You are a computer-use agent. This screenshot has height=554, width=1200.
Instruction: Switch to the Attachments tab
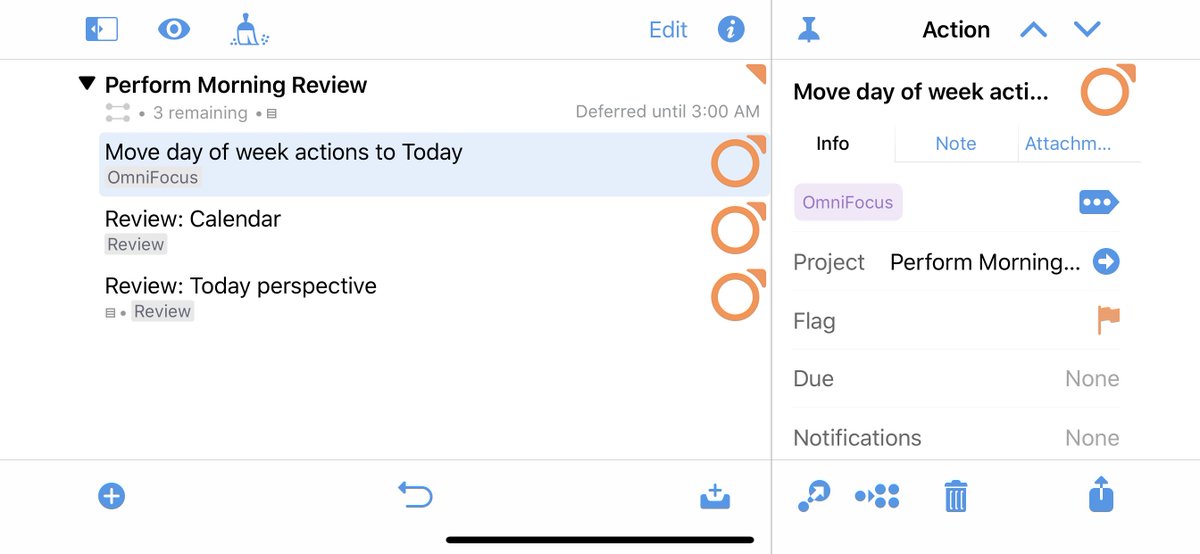tap(1067, 144)
